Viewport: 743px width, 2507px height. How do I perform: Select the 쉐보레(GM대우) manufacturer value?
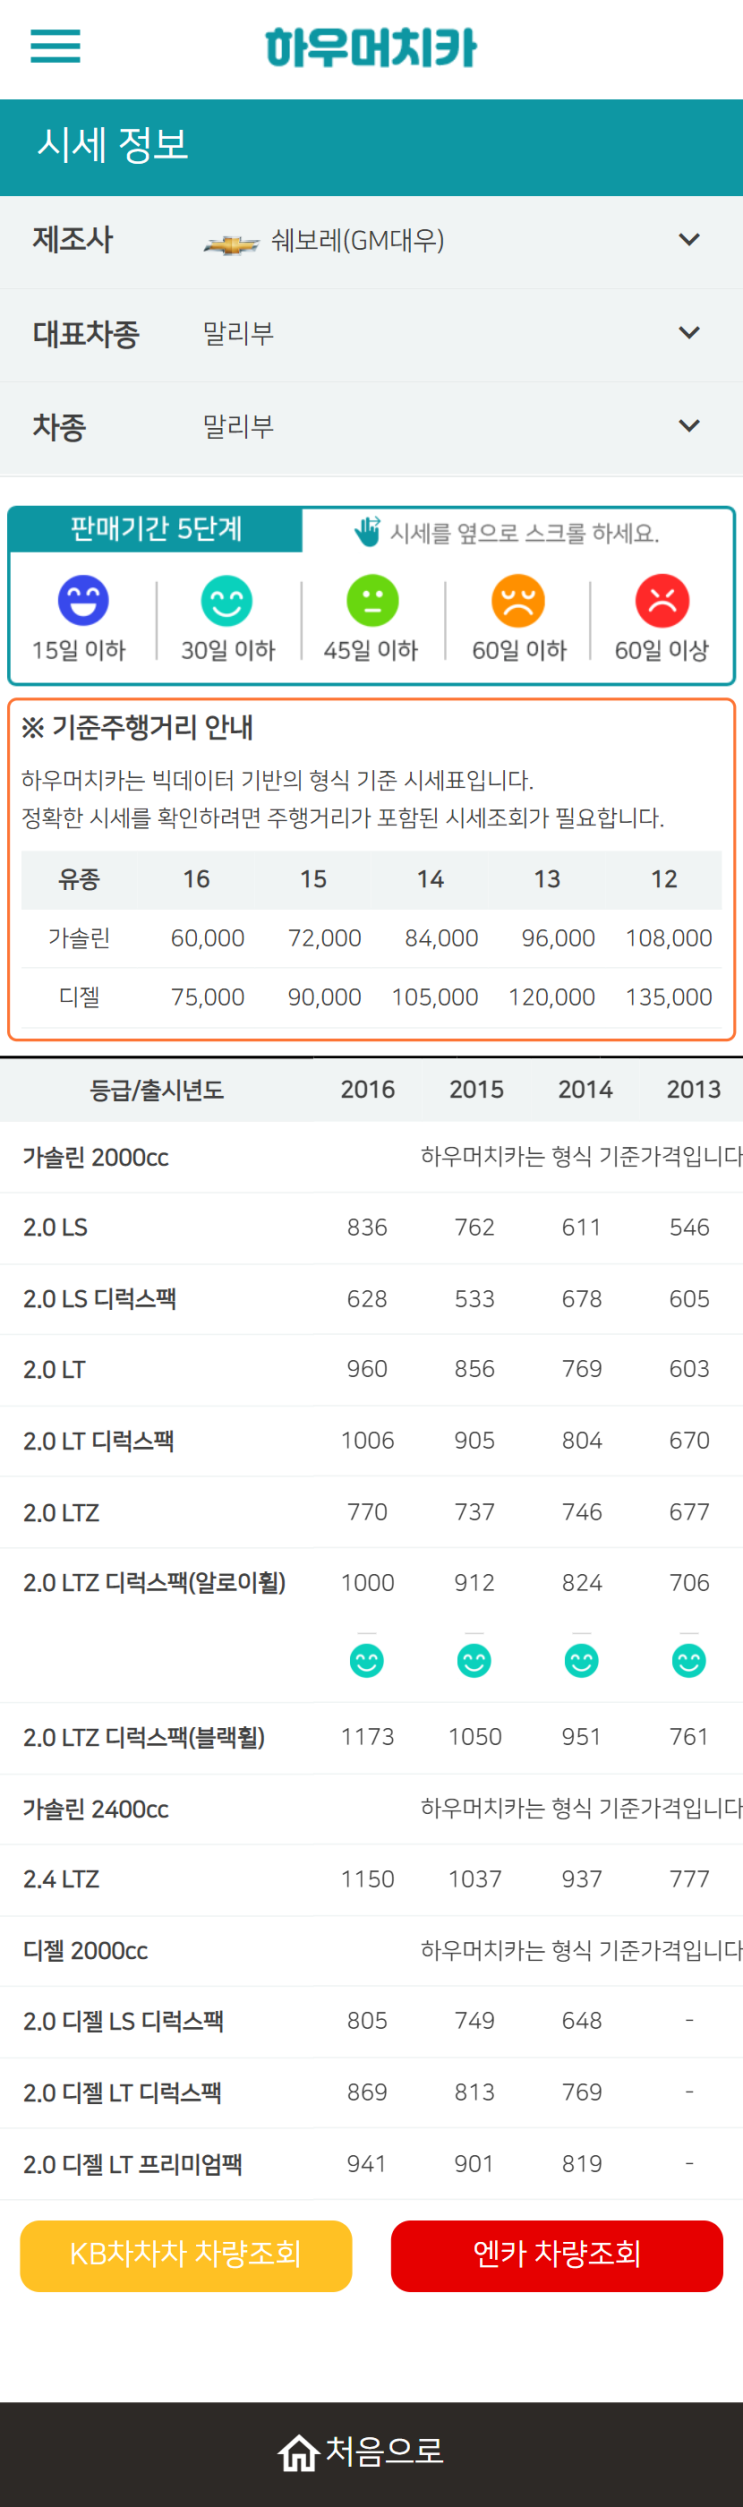click(357, 241)
